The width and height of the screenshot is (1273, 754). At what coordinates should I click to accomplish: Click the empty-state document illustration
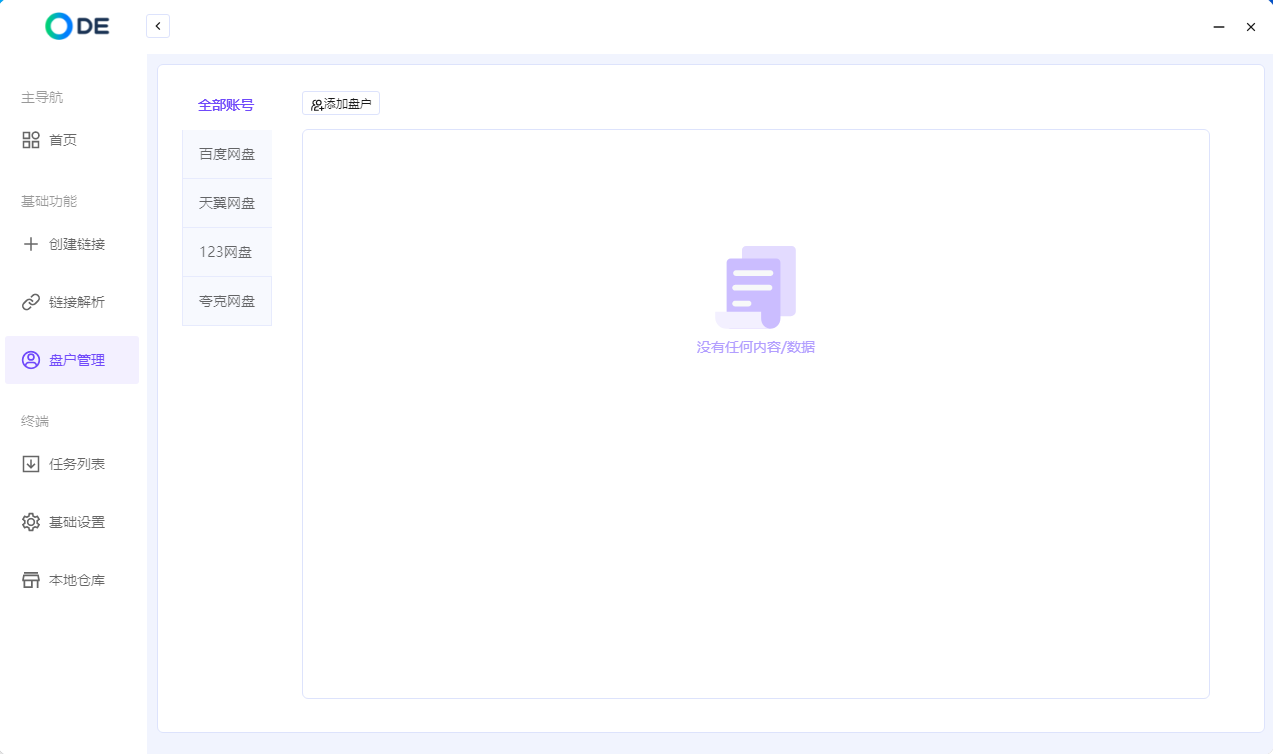[x=756, y=287]
